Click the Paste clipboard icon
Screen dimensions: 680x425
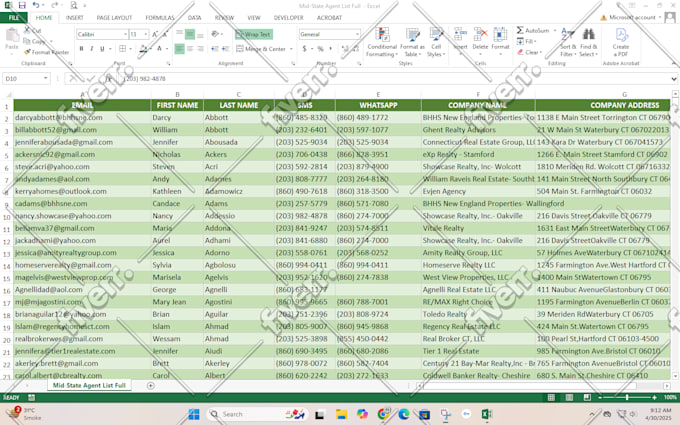pyautogui.click(x=12, y=36)
